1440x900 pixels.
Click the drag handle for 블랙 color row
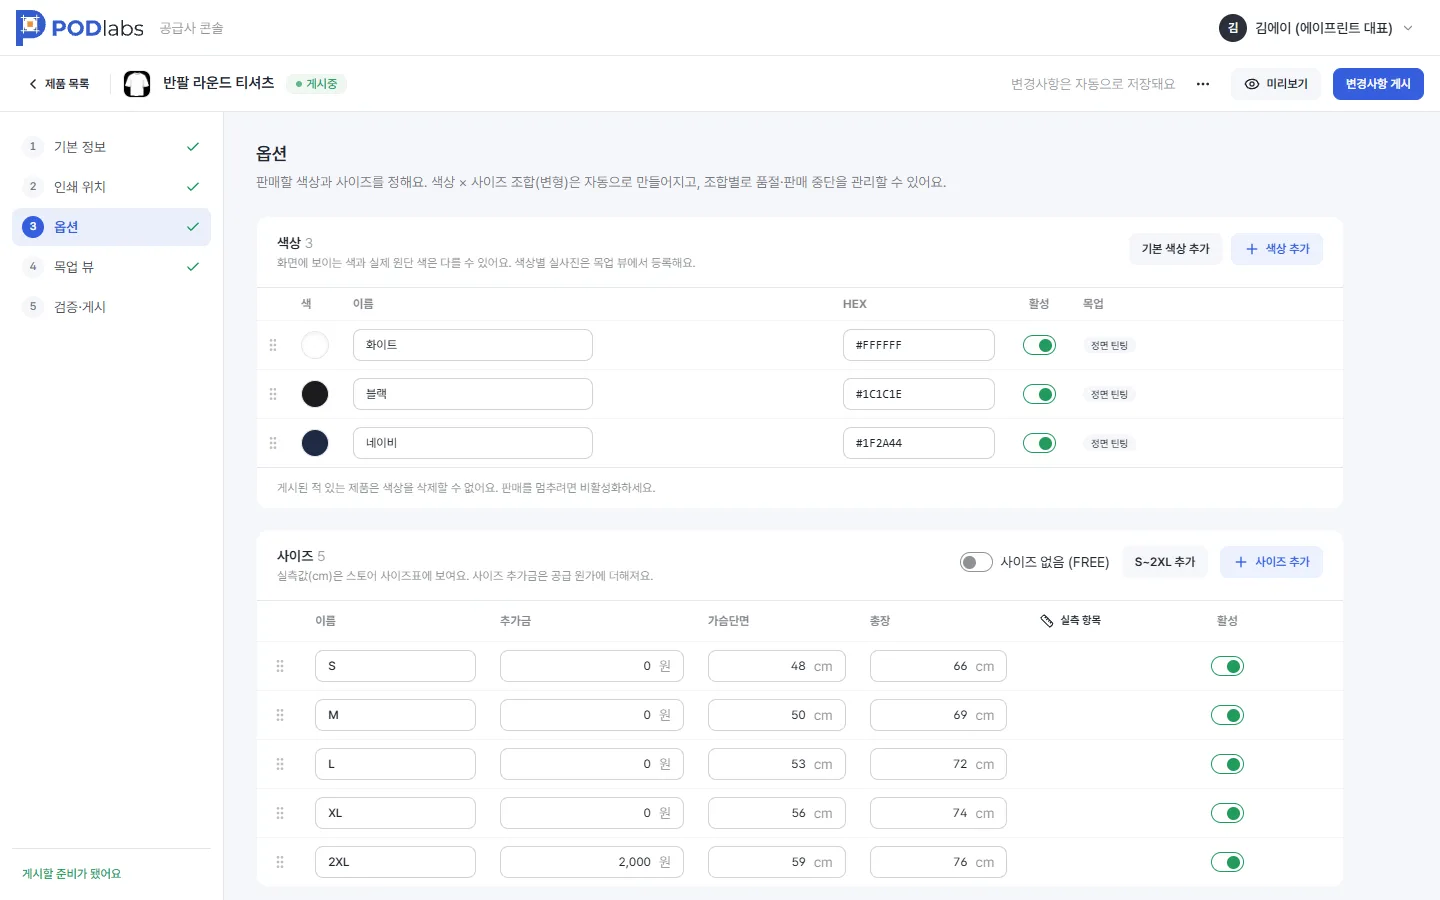click(273, 394)
